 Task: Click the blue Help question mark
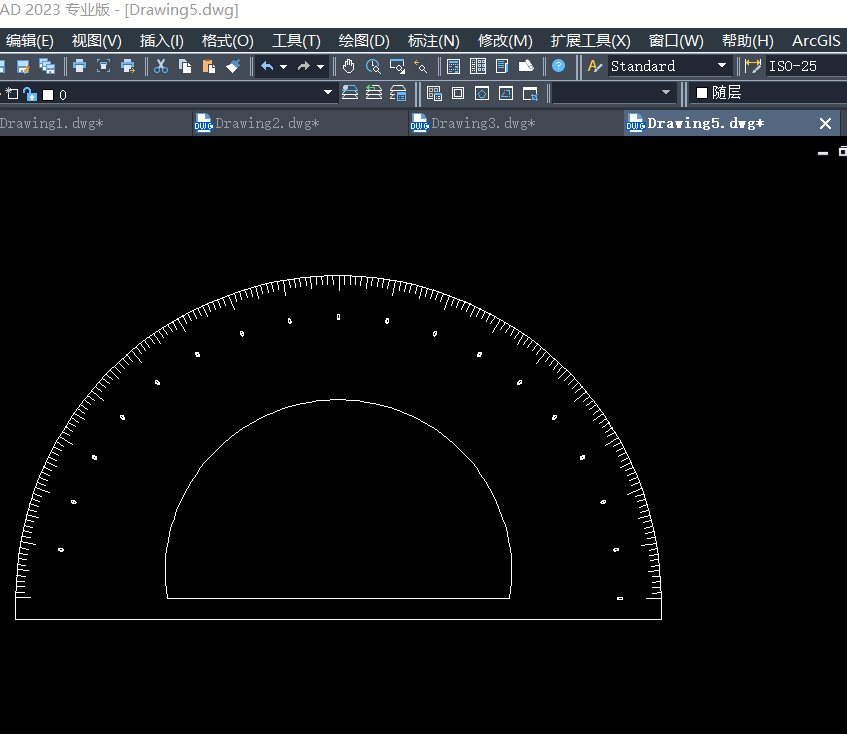point(559,66)
